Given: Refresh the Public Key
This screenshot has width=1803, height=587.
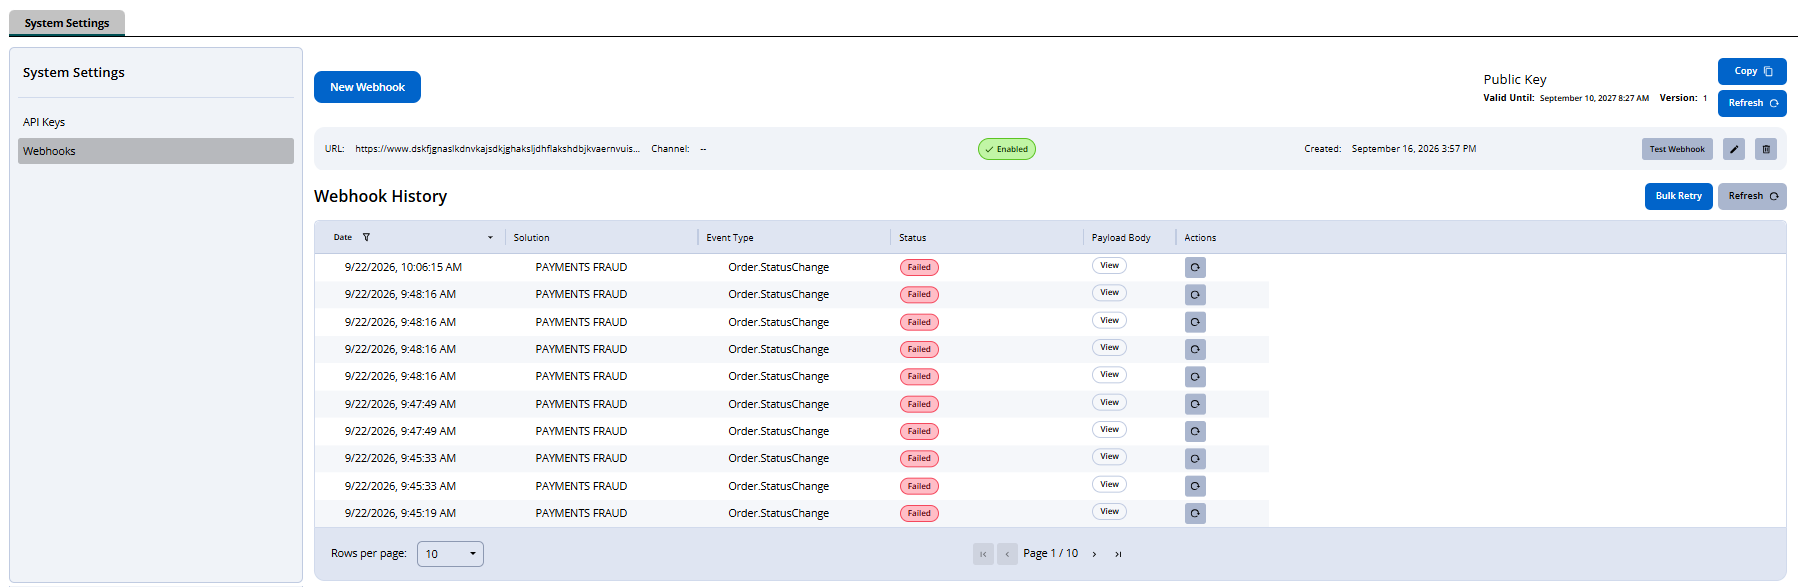Looking at the screenshot, I should pos(1752,103).
